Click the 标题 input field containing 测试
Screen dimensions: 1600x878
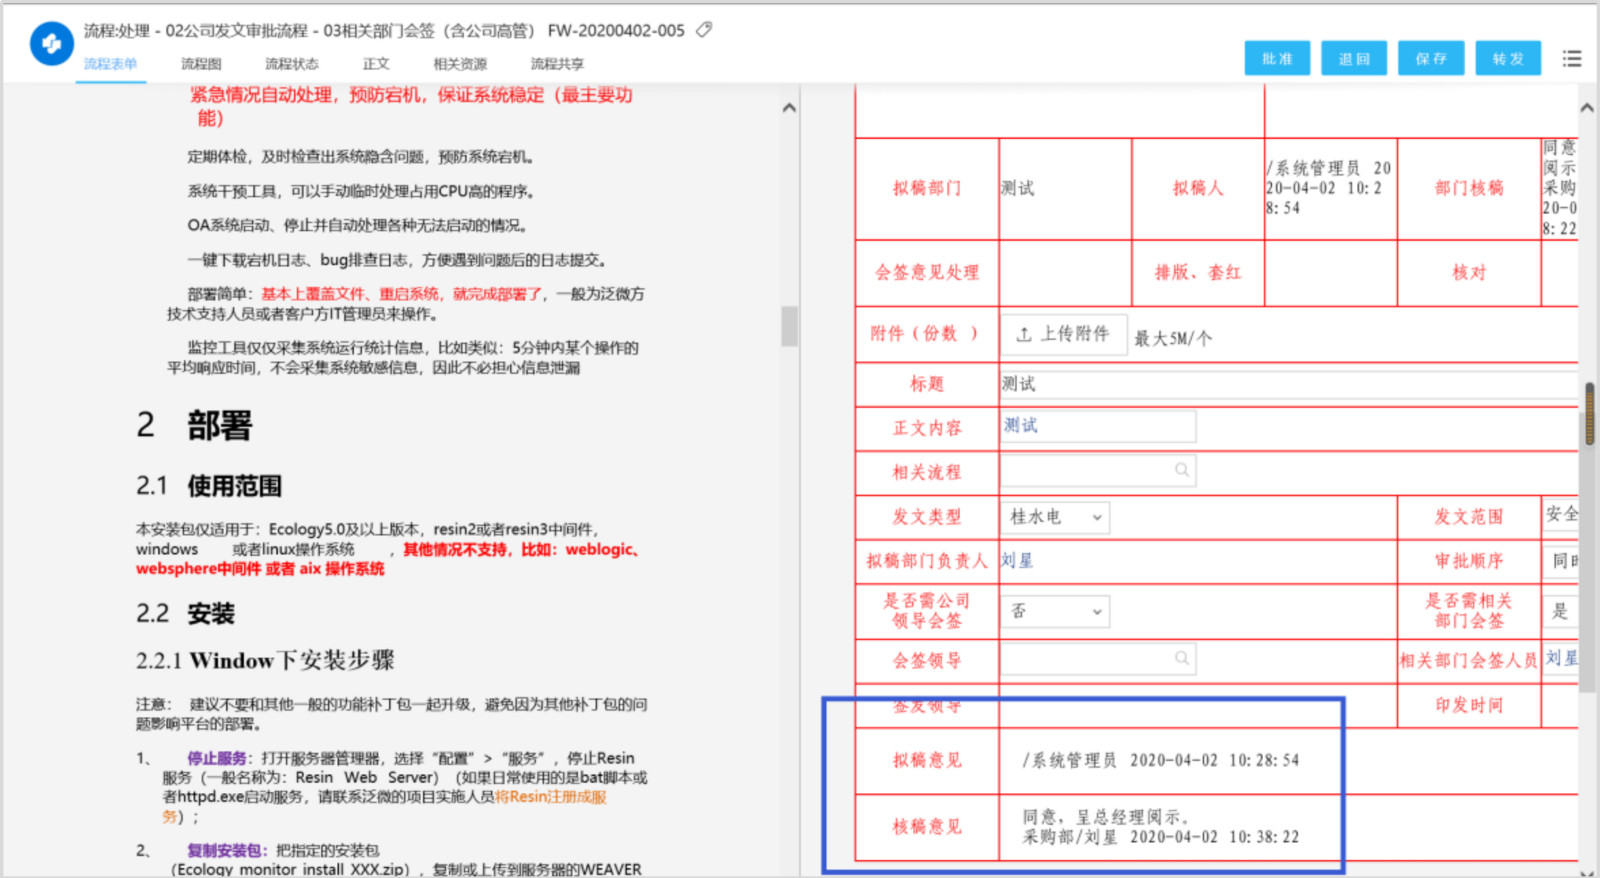click(x=1289, y=384)
